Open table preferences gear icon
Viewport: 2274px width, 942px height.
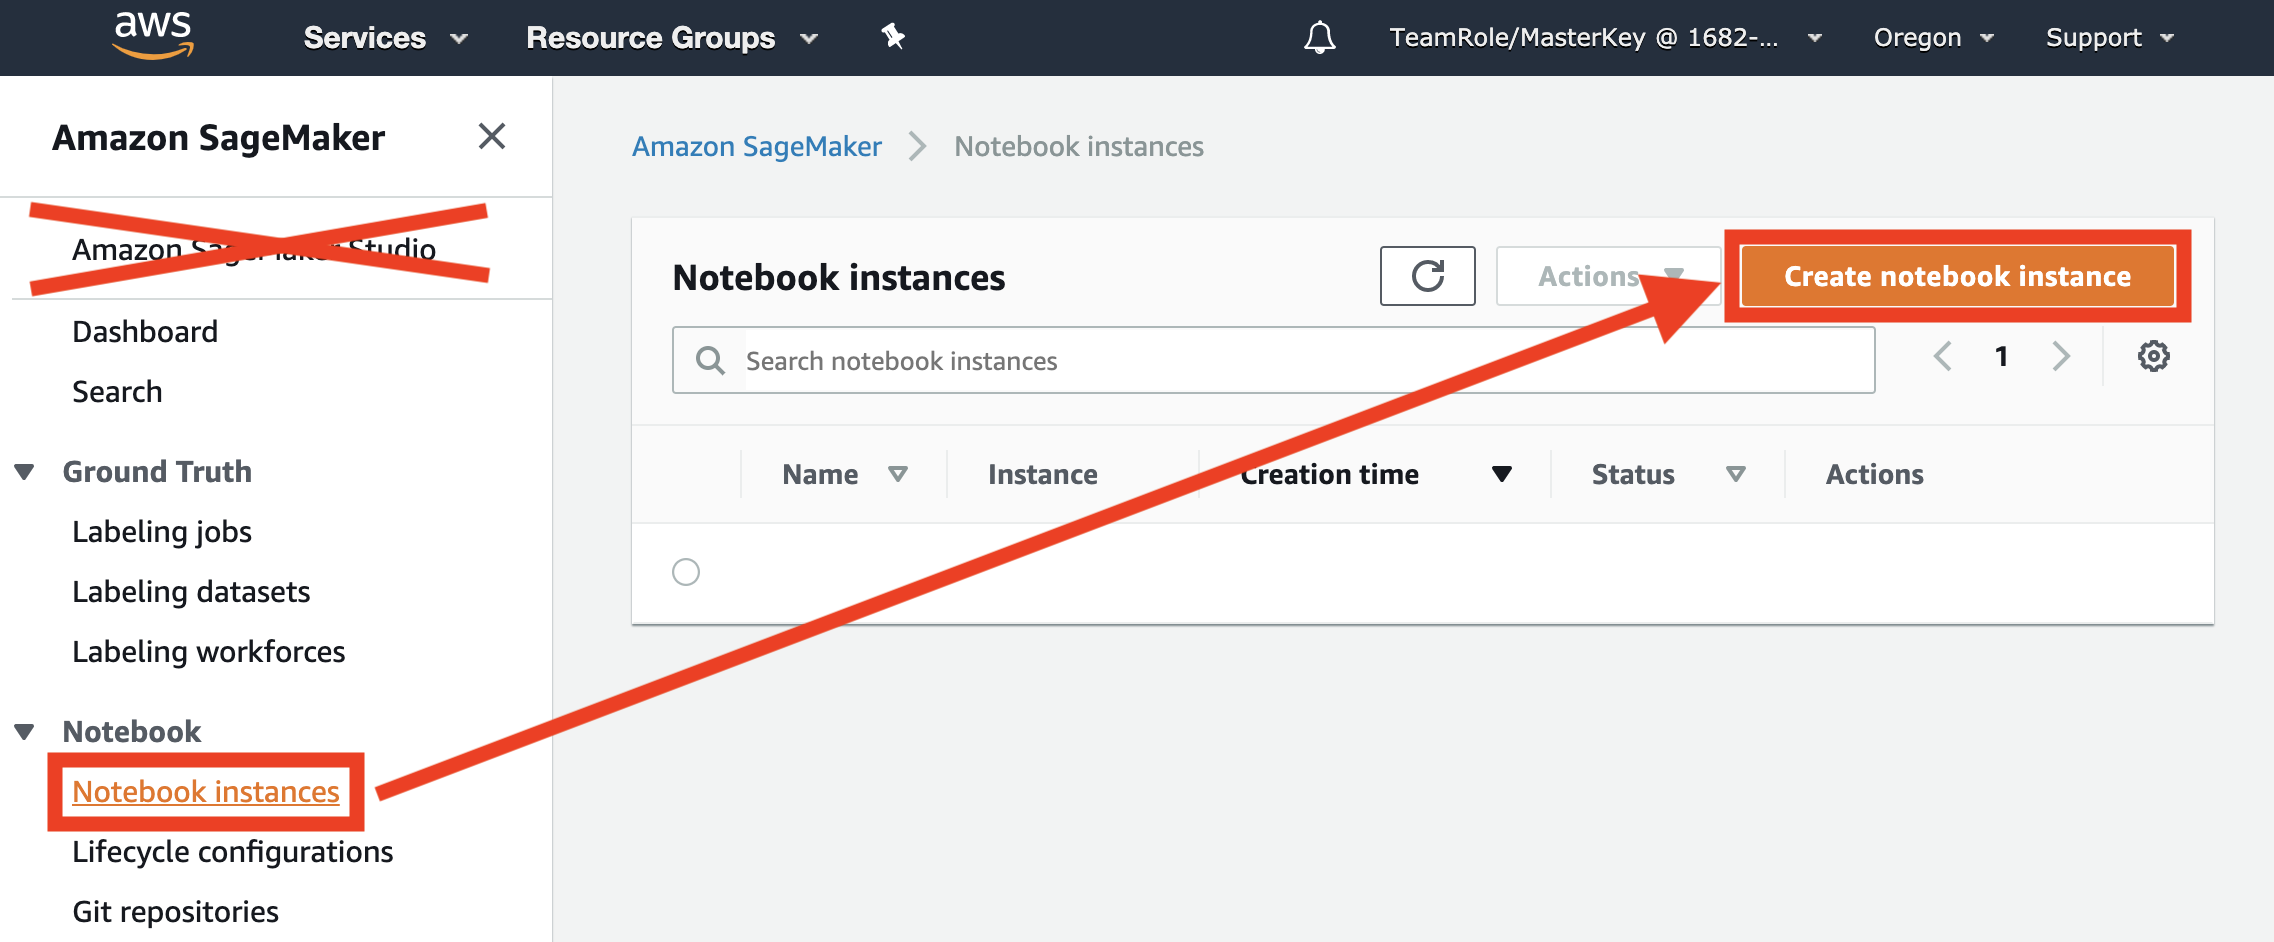pyautogui.click(x=2153, y=356)
